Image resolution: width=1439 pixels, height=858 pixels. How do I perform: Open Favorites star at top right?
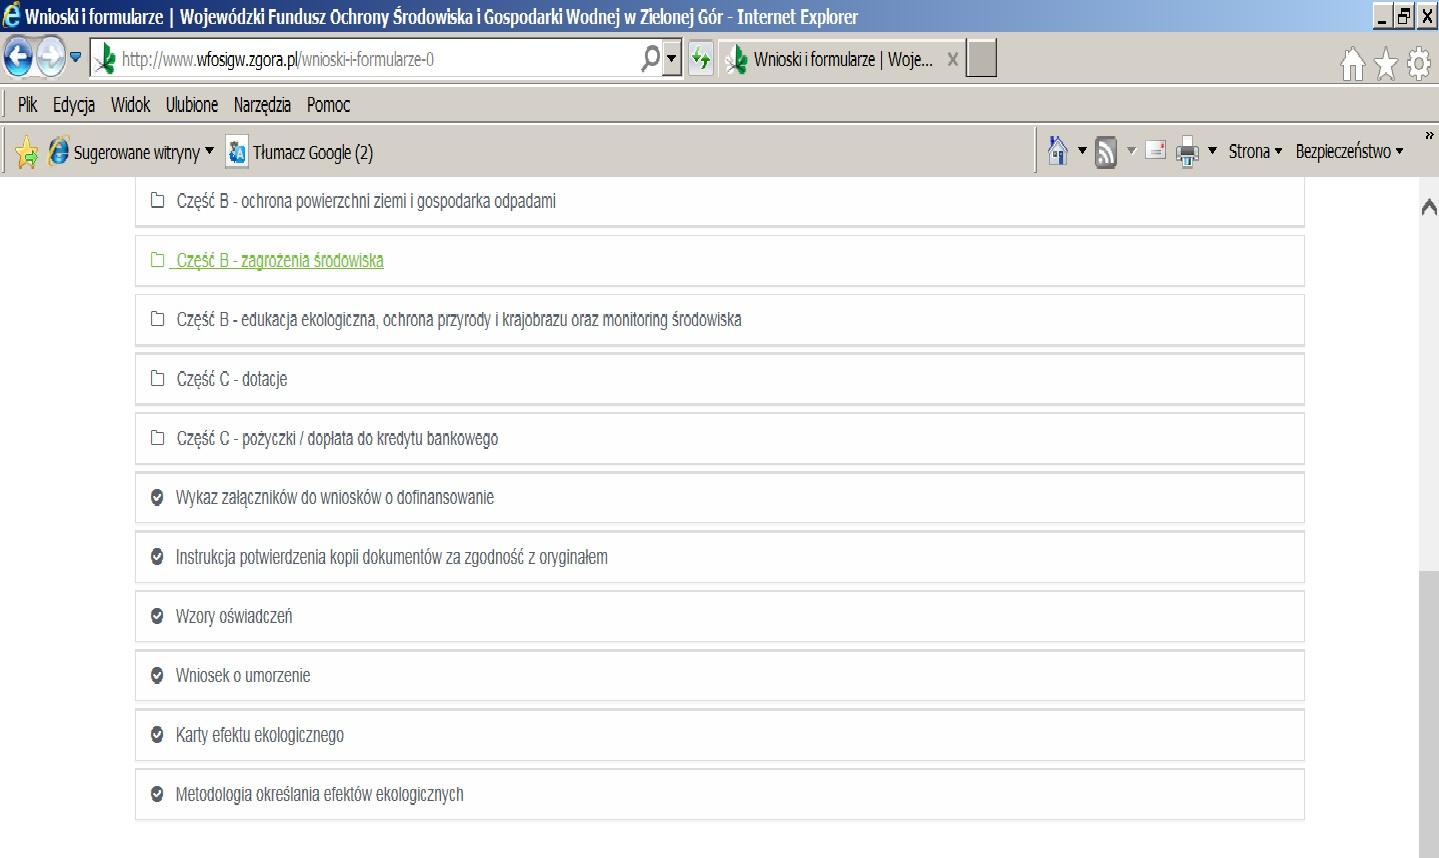point(1386,64)
